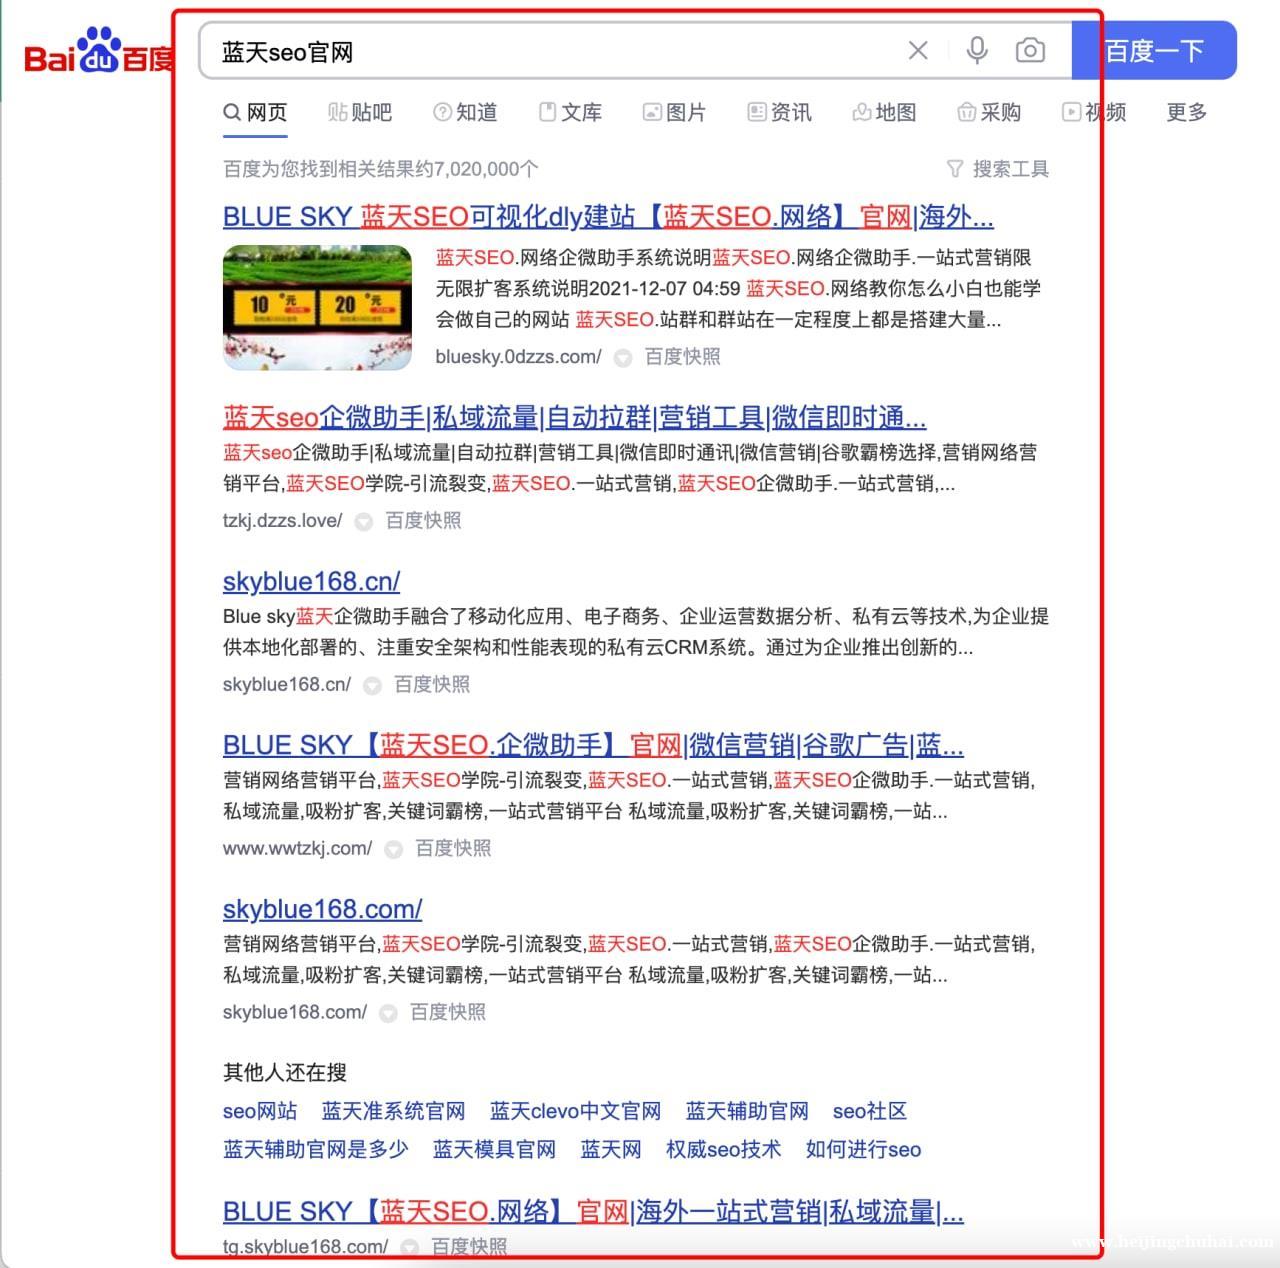Switch to the 视频 tab
Image resolution: width=1280 pixels, height=1268 pixels.
pos(1094,113)
